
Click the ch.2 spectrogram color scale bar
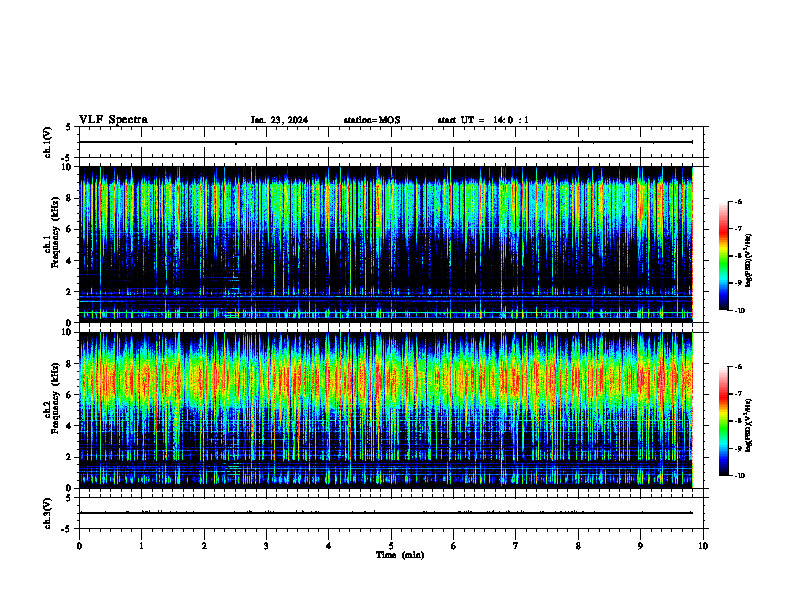pos(723,421)
